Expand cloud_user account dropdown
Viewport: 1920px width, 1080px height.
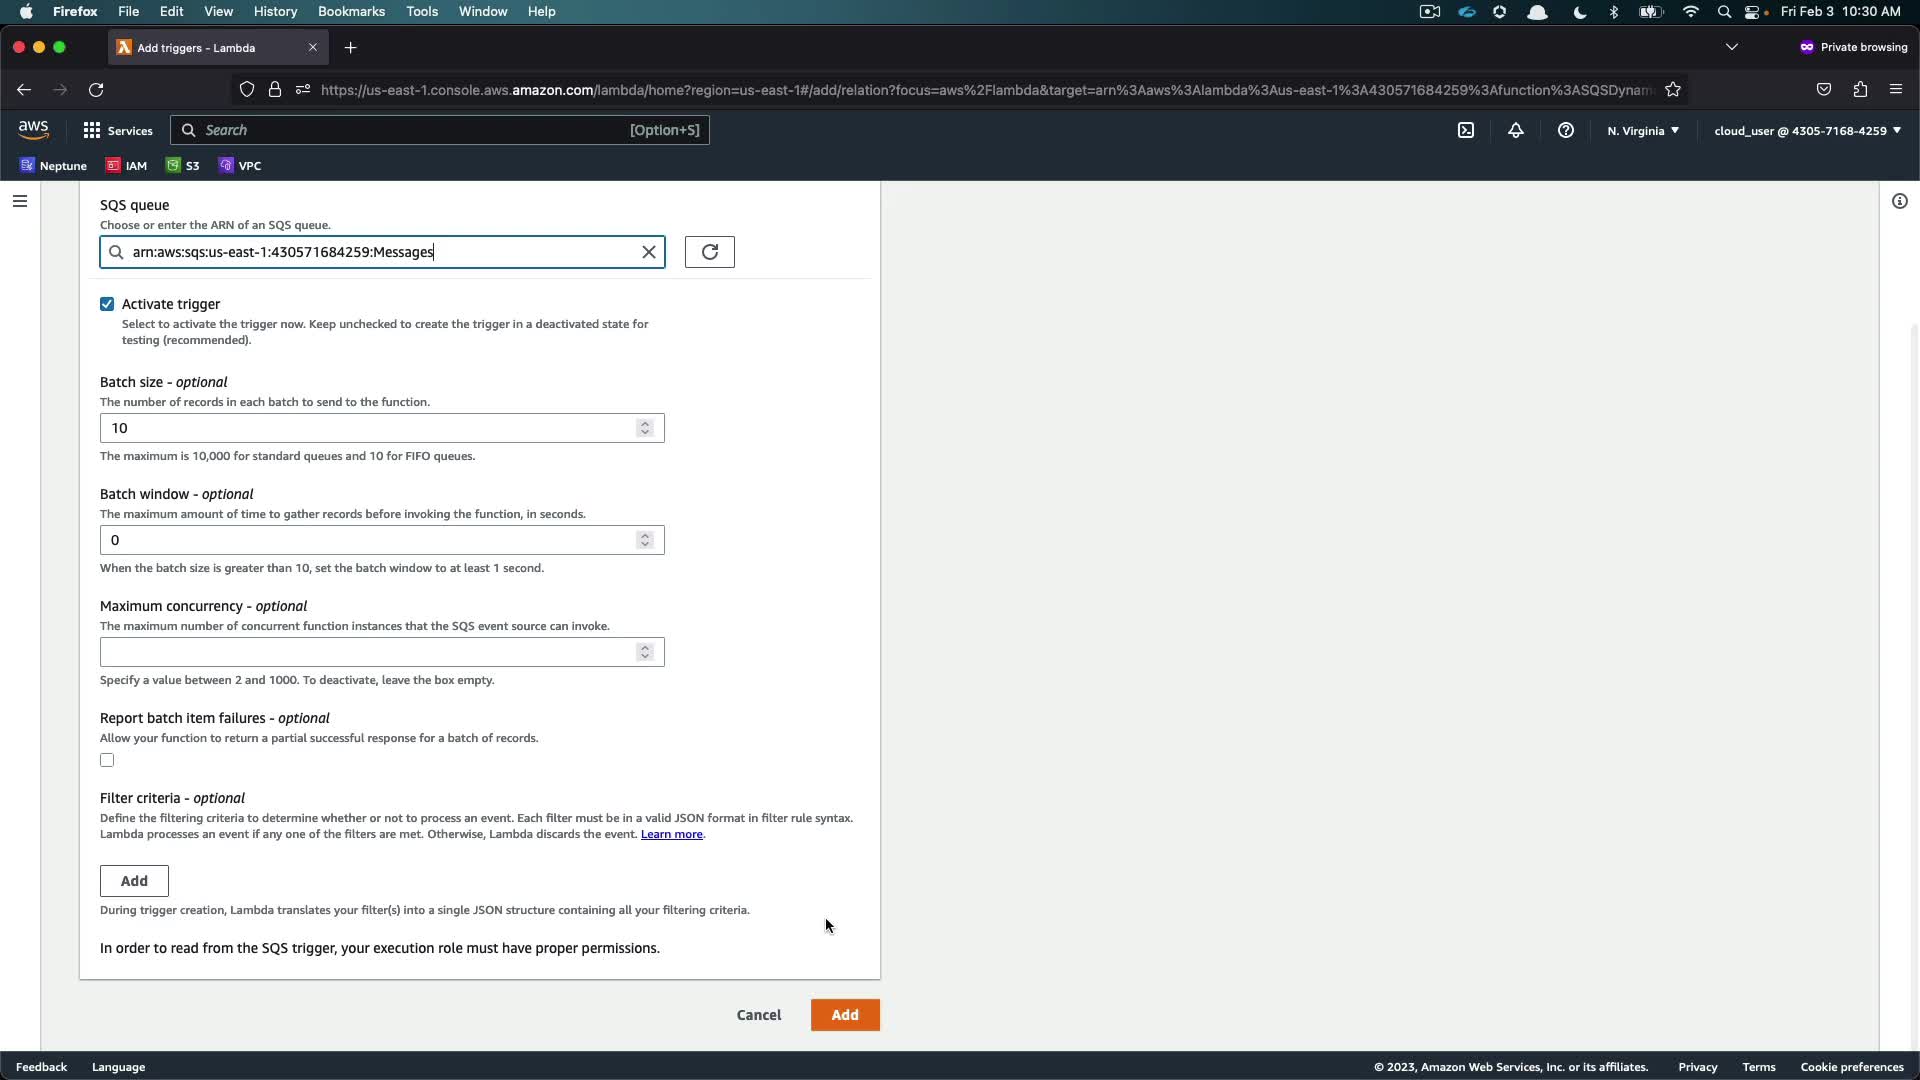pyautogui.click(x=1807, y=131)
